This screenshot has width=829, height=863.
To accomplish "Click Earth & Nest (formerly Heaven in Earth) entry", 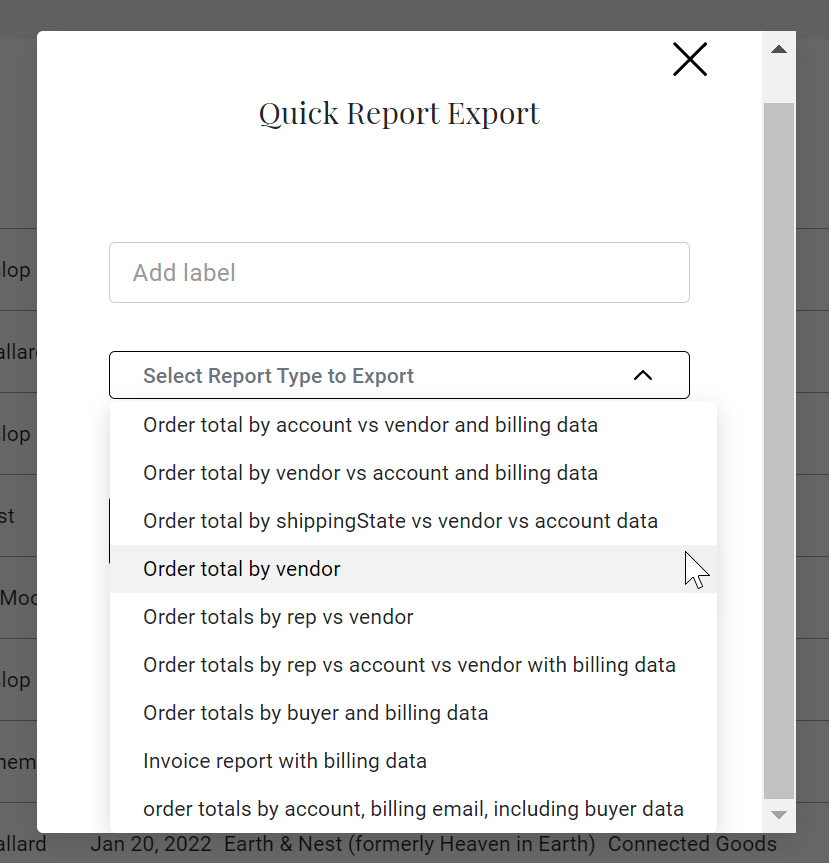I will [409, 845].
